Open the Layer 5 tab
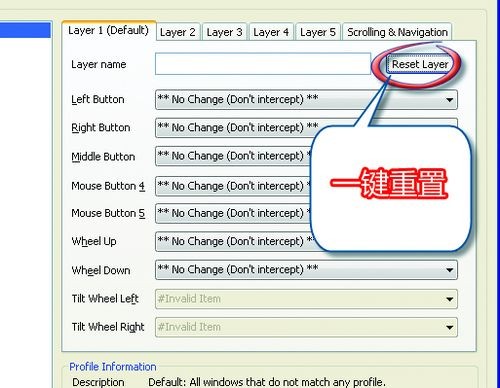Screen dimensions: 500x388 point(318,32)
